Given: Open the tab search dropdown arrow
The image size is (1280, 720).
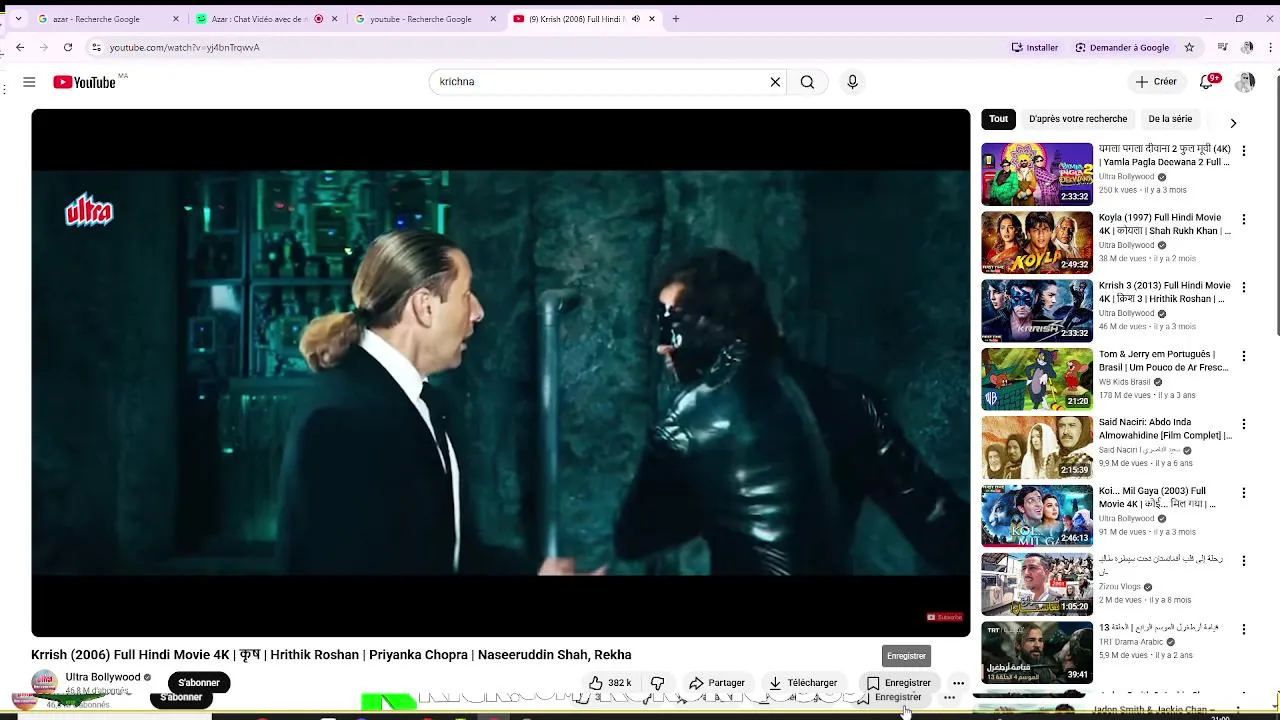Looking at the screenshot, I should click(18, 19).
